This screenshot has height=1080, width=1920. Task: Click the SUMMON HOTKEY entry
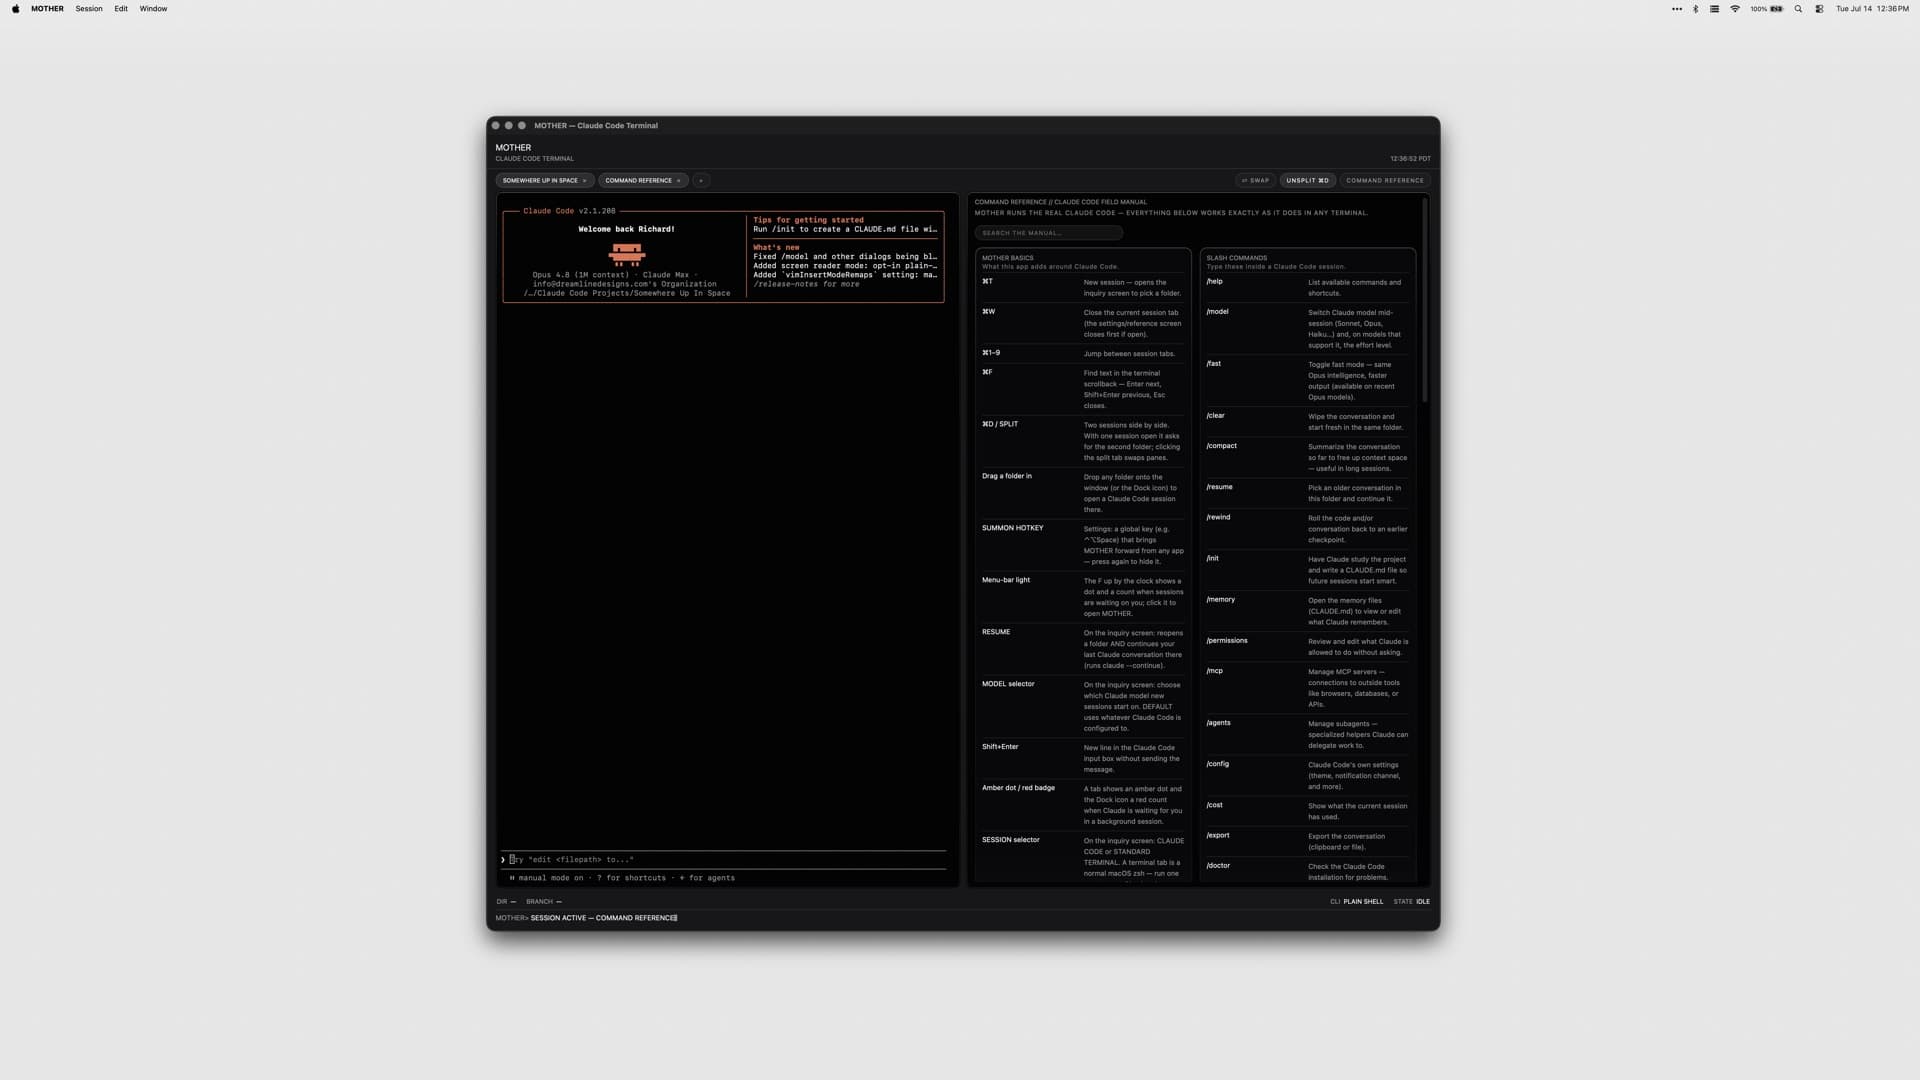[1083, 545]
